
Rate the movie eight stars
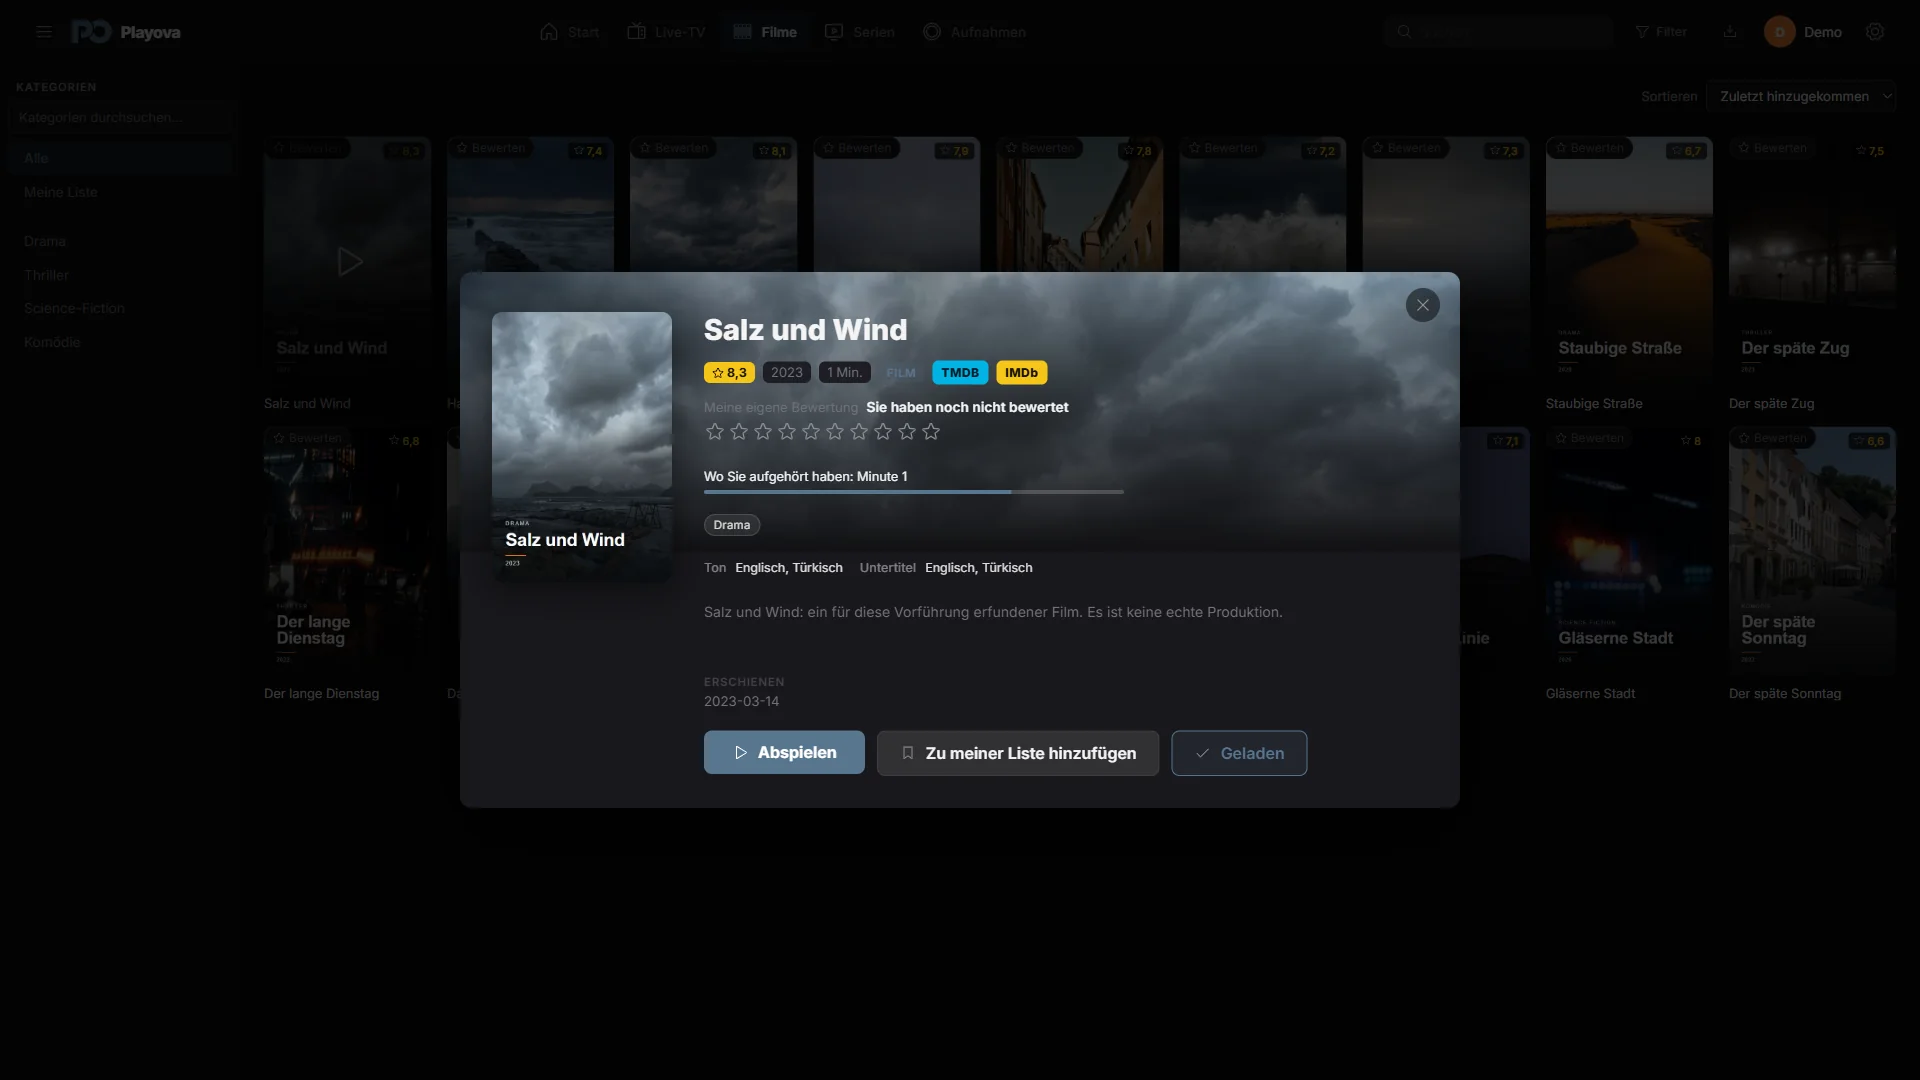coord(883,431)
